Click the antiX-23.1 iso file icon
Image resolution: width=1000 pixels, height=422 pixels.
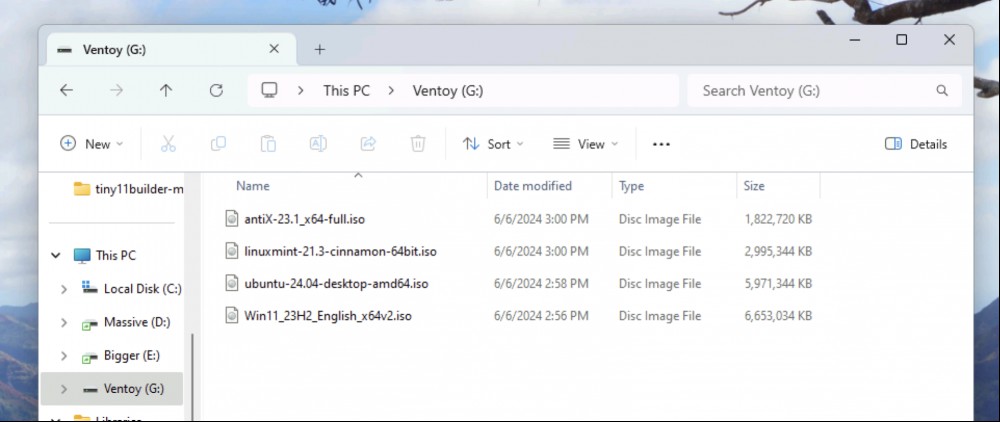[x=232, y=219]
